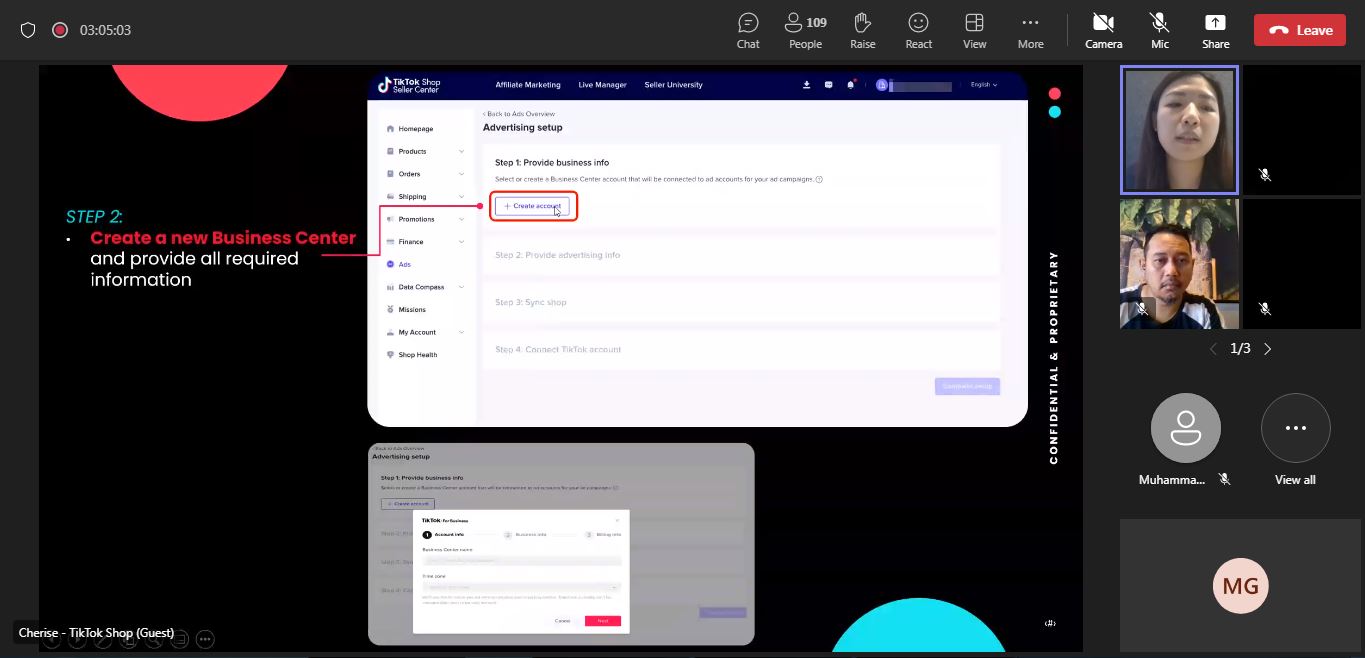
Task: Open the meeting Chat panel
Action: pos(748,30)
